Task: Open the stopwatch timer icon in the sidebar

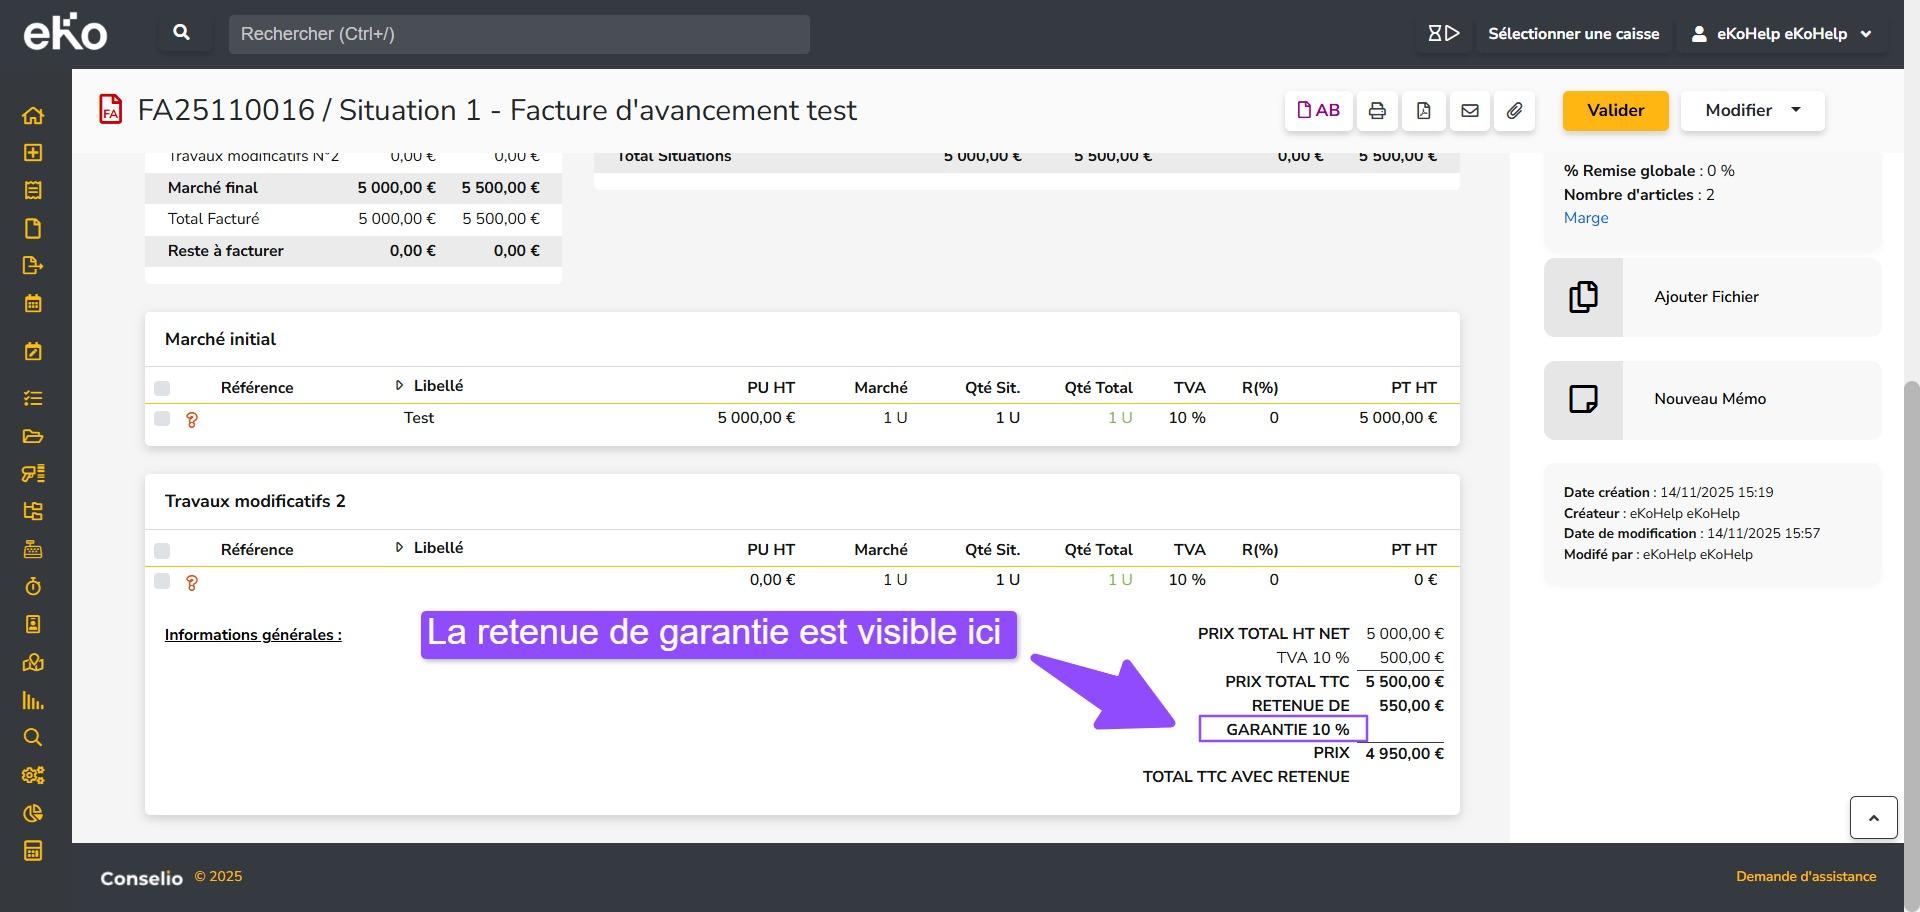Action: click(33, 587)
